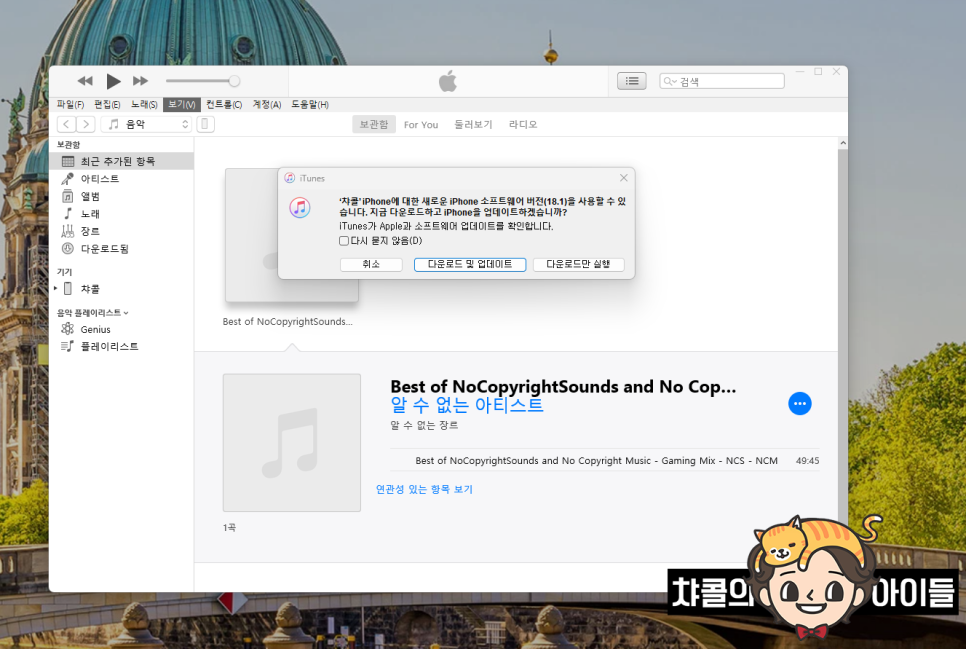Click the rewind previous track icon
The width and height of the screenshot is (966, 649).
(x=85, y=81)
